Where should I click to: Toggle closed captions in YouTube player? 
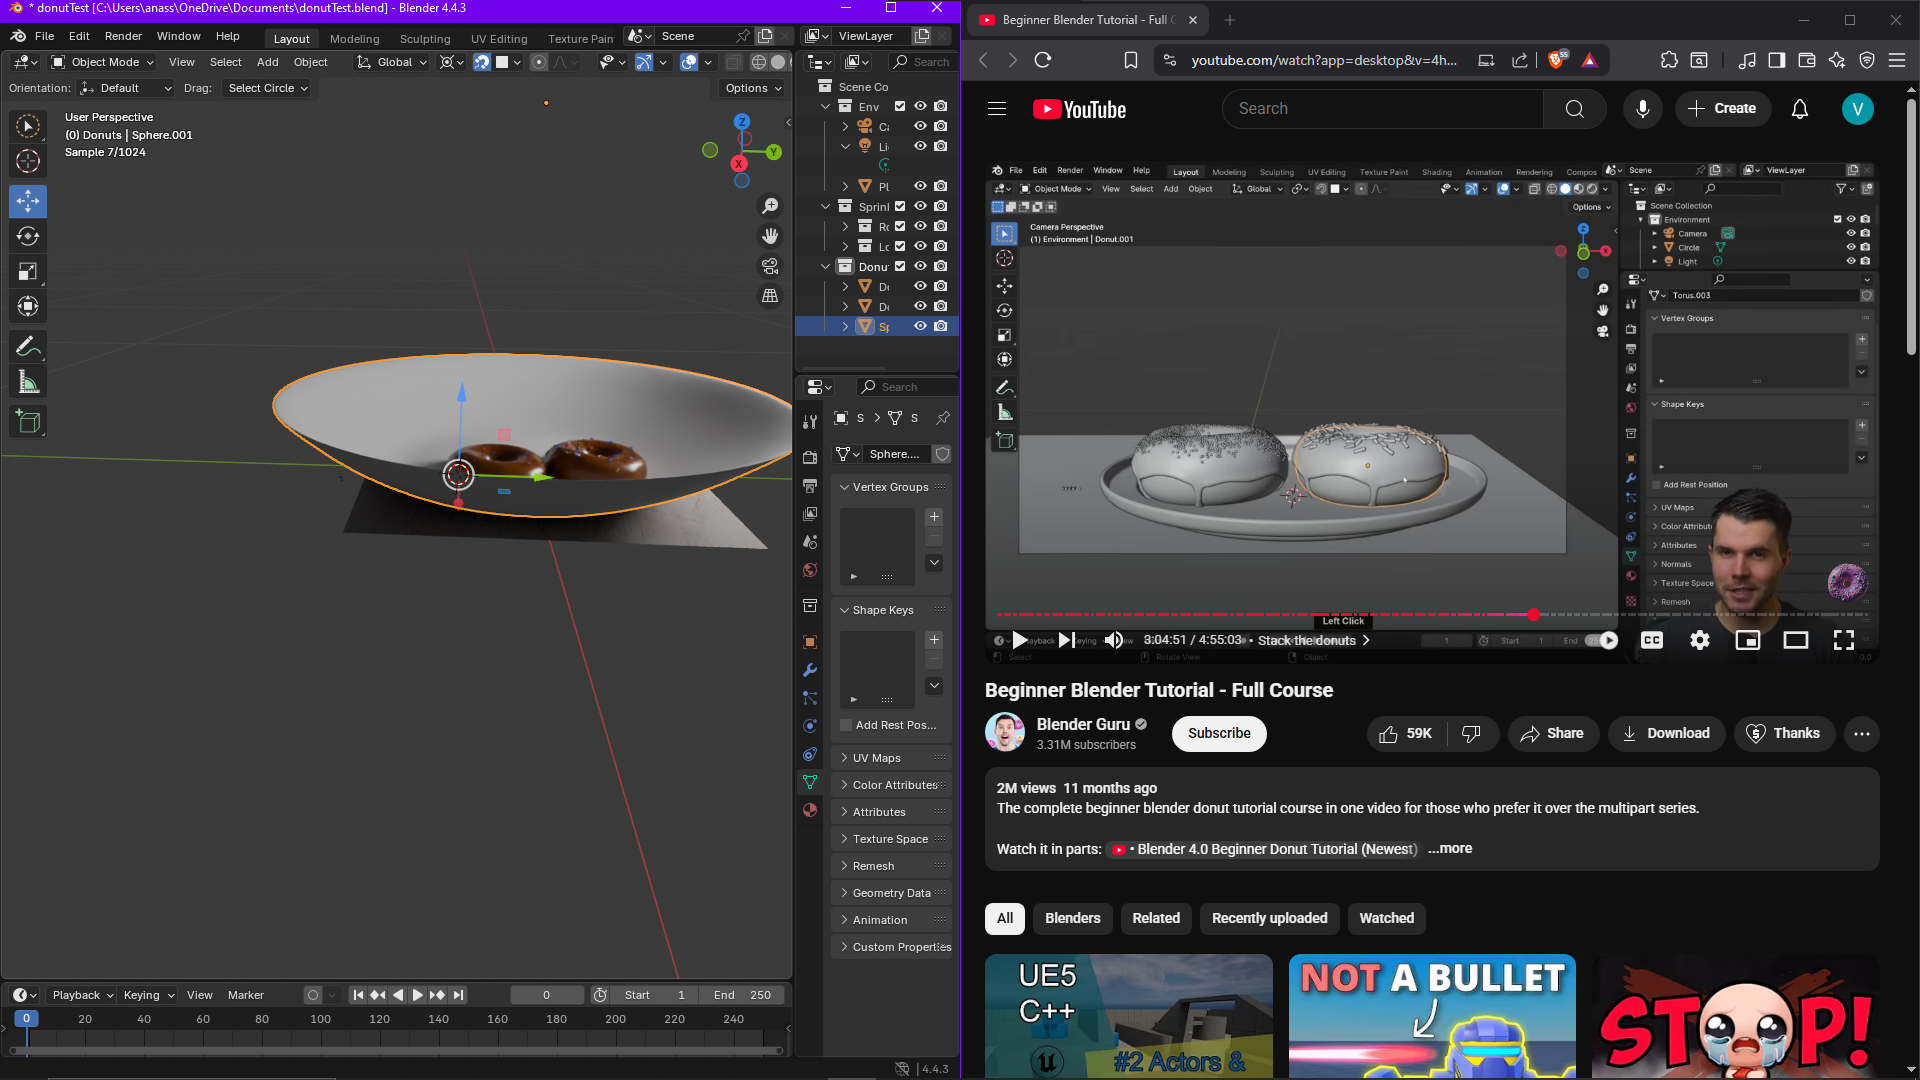[x=1652, y=640]
